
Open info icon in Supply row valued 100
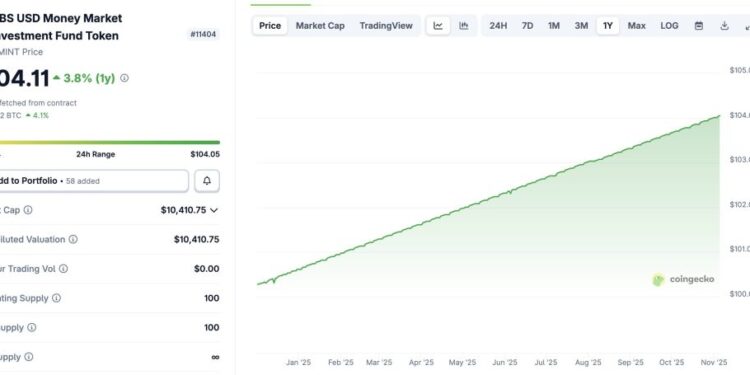pos(32,328)
